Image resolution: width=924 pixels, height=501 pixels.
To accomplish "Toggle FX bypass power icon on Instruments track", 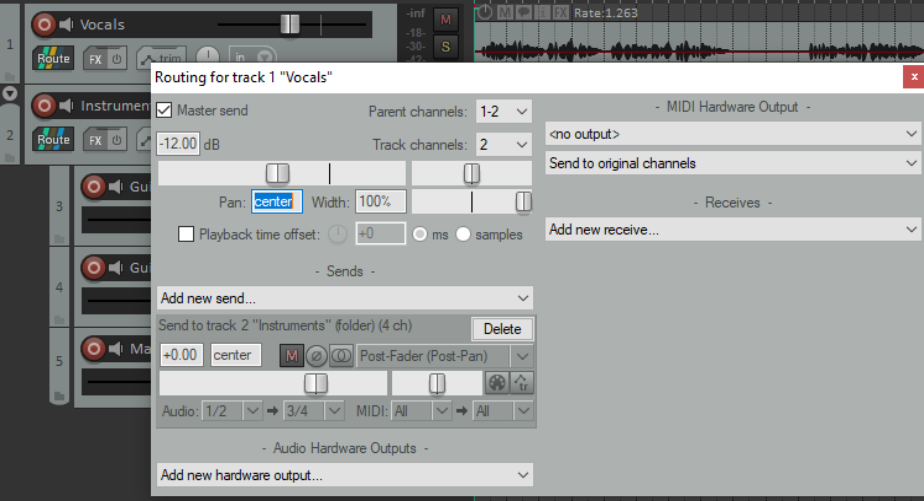I will tap(117, 140).
